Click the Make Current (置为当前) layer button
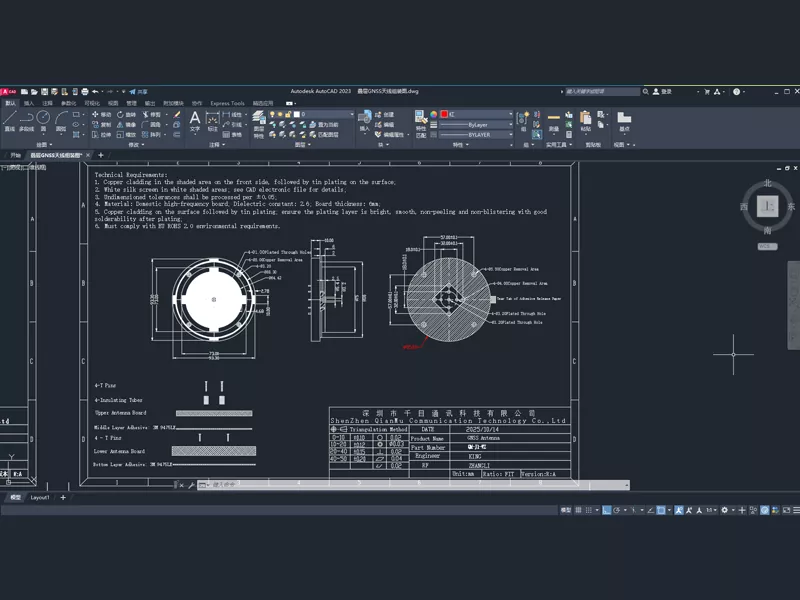 point(324,124)
